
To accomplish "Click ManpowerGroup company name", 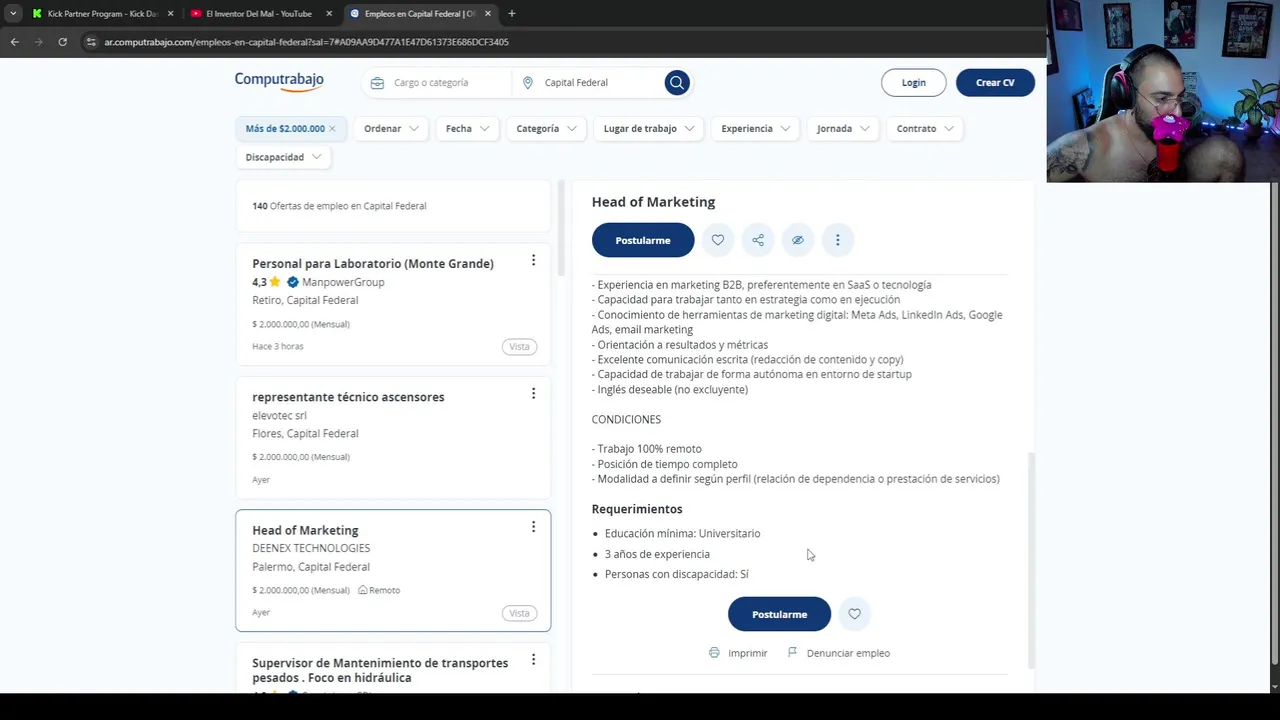I will [343, 282].
